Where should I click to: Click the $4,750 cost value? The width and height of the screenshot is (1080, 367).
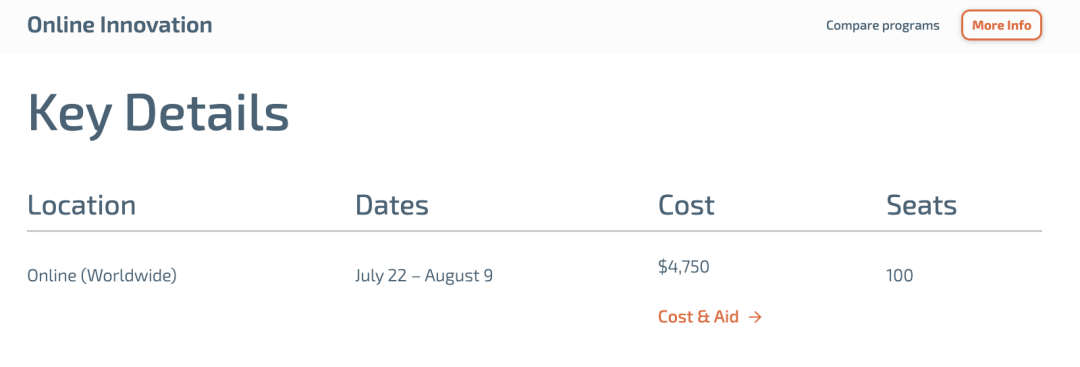pyautogui.click(x=684, y=266)
